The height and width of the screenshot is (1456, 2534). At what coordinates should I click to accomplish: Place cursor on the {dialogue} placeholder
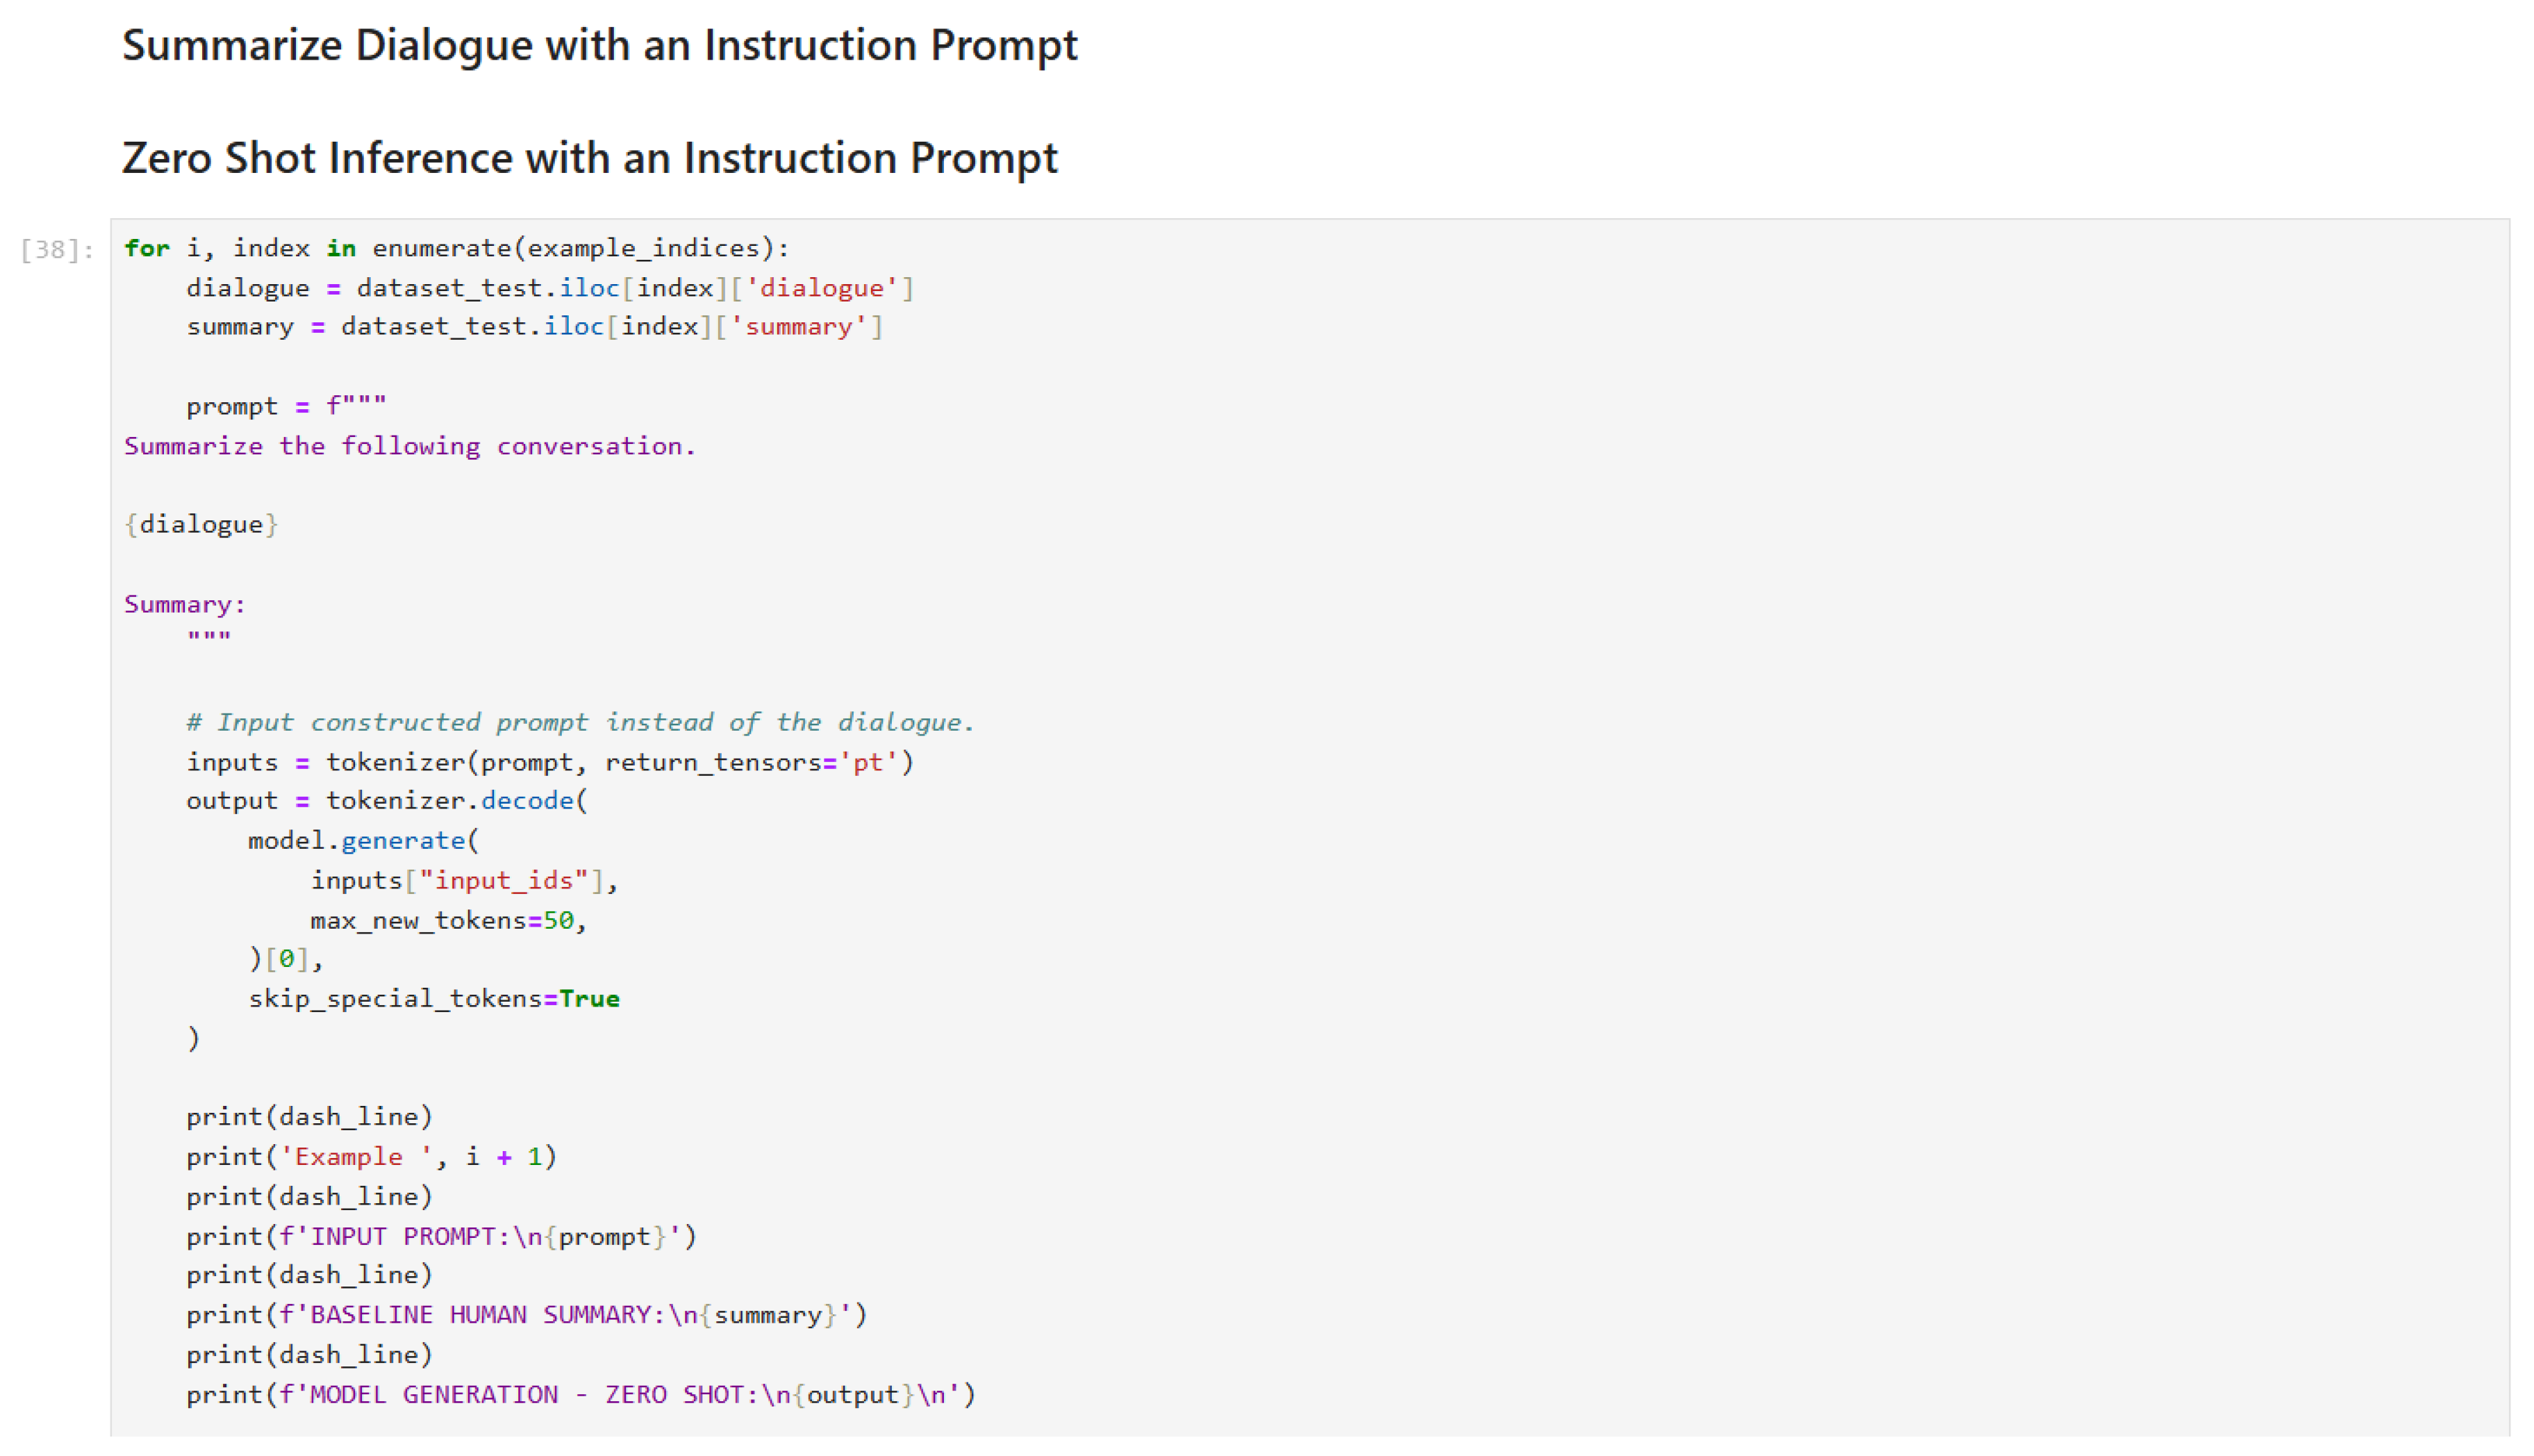(x=201, y=525)
